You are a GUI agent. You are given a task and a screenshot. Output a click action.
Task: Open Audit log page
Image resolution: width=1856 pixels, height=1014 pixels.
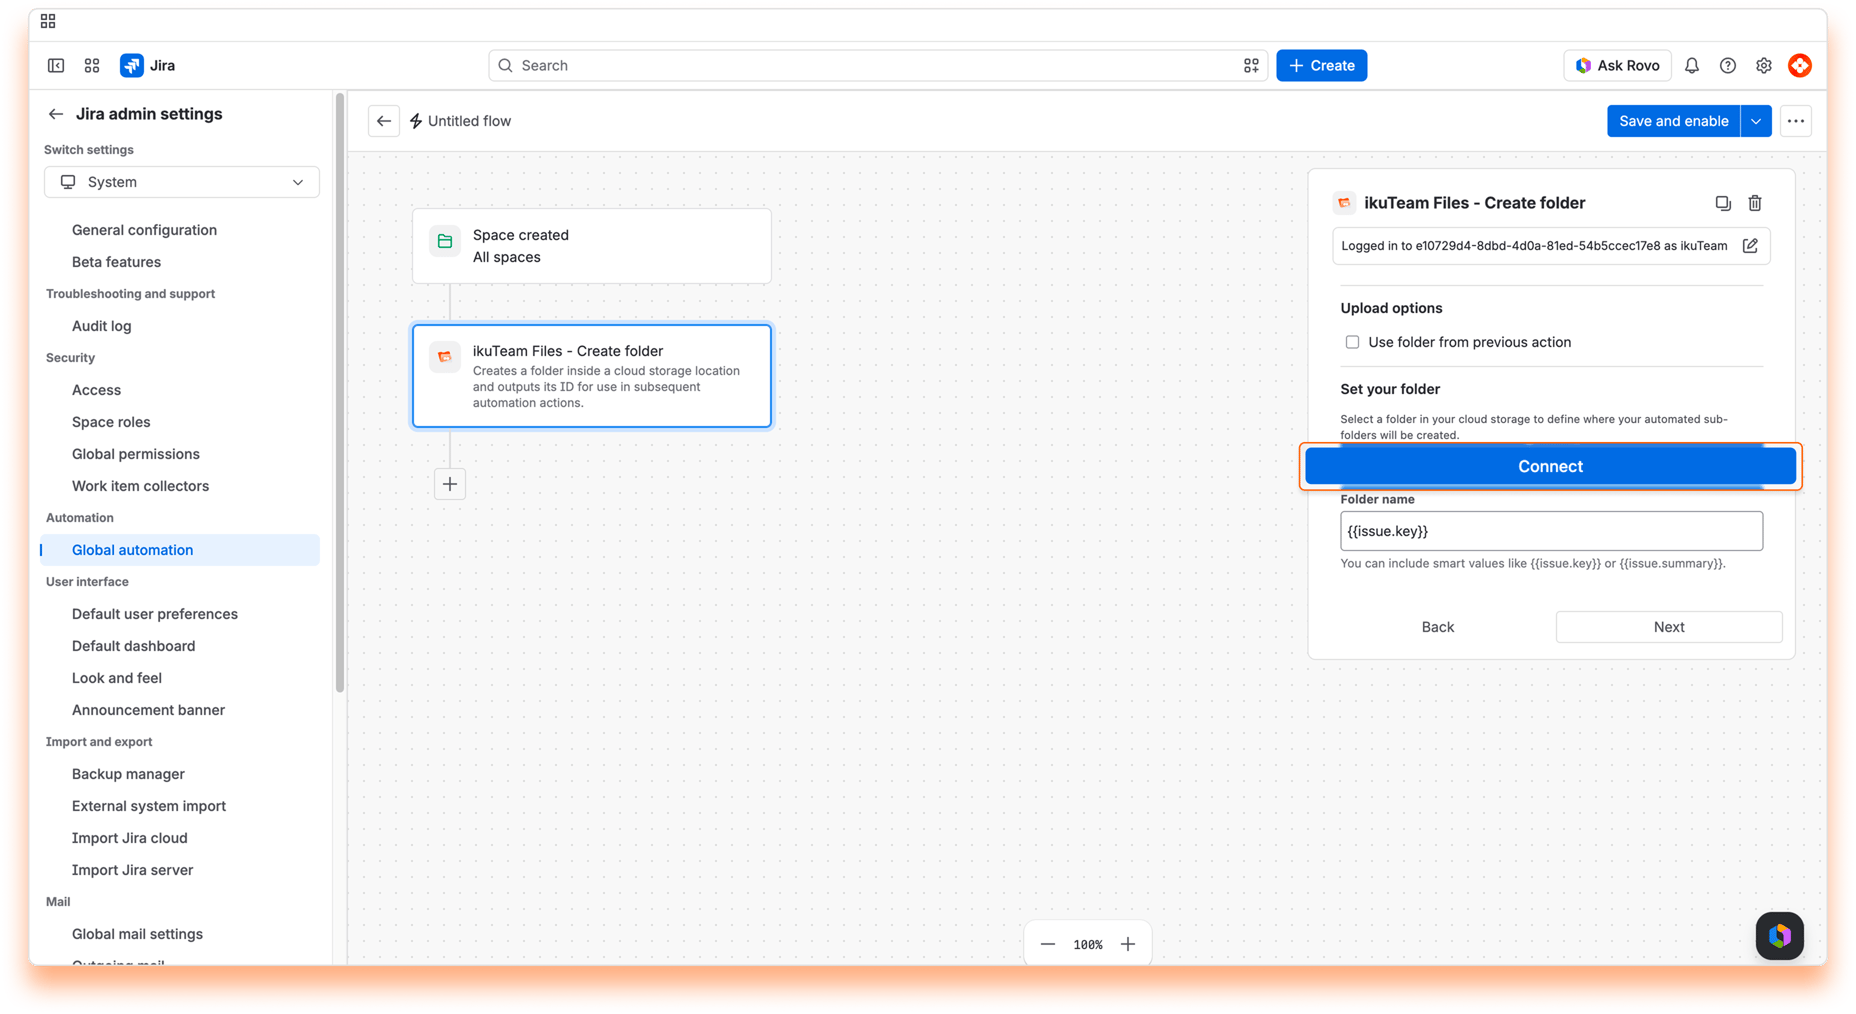(x=101, y=326)
